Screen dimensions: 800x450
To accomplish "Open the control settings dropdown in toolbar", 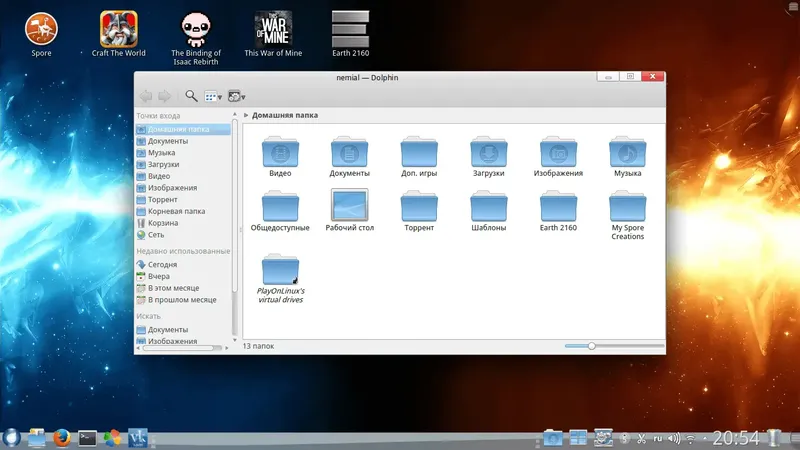I will point(237,96).
